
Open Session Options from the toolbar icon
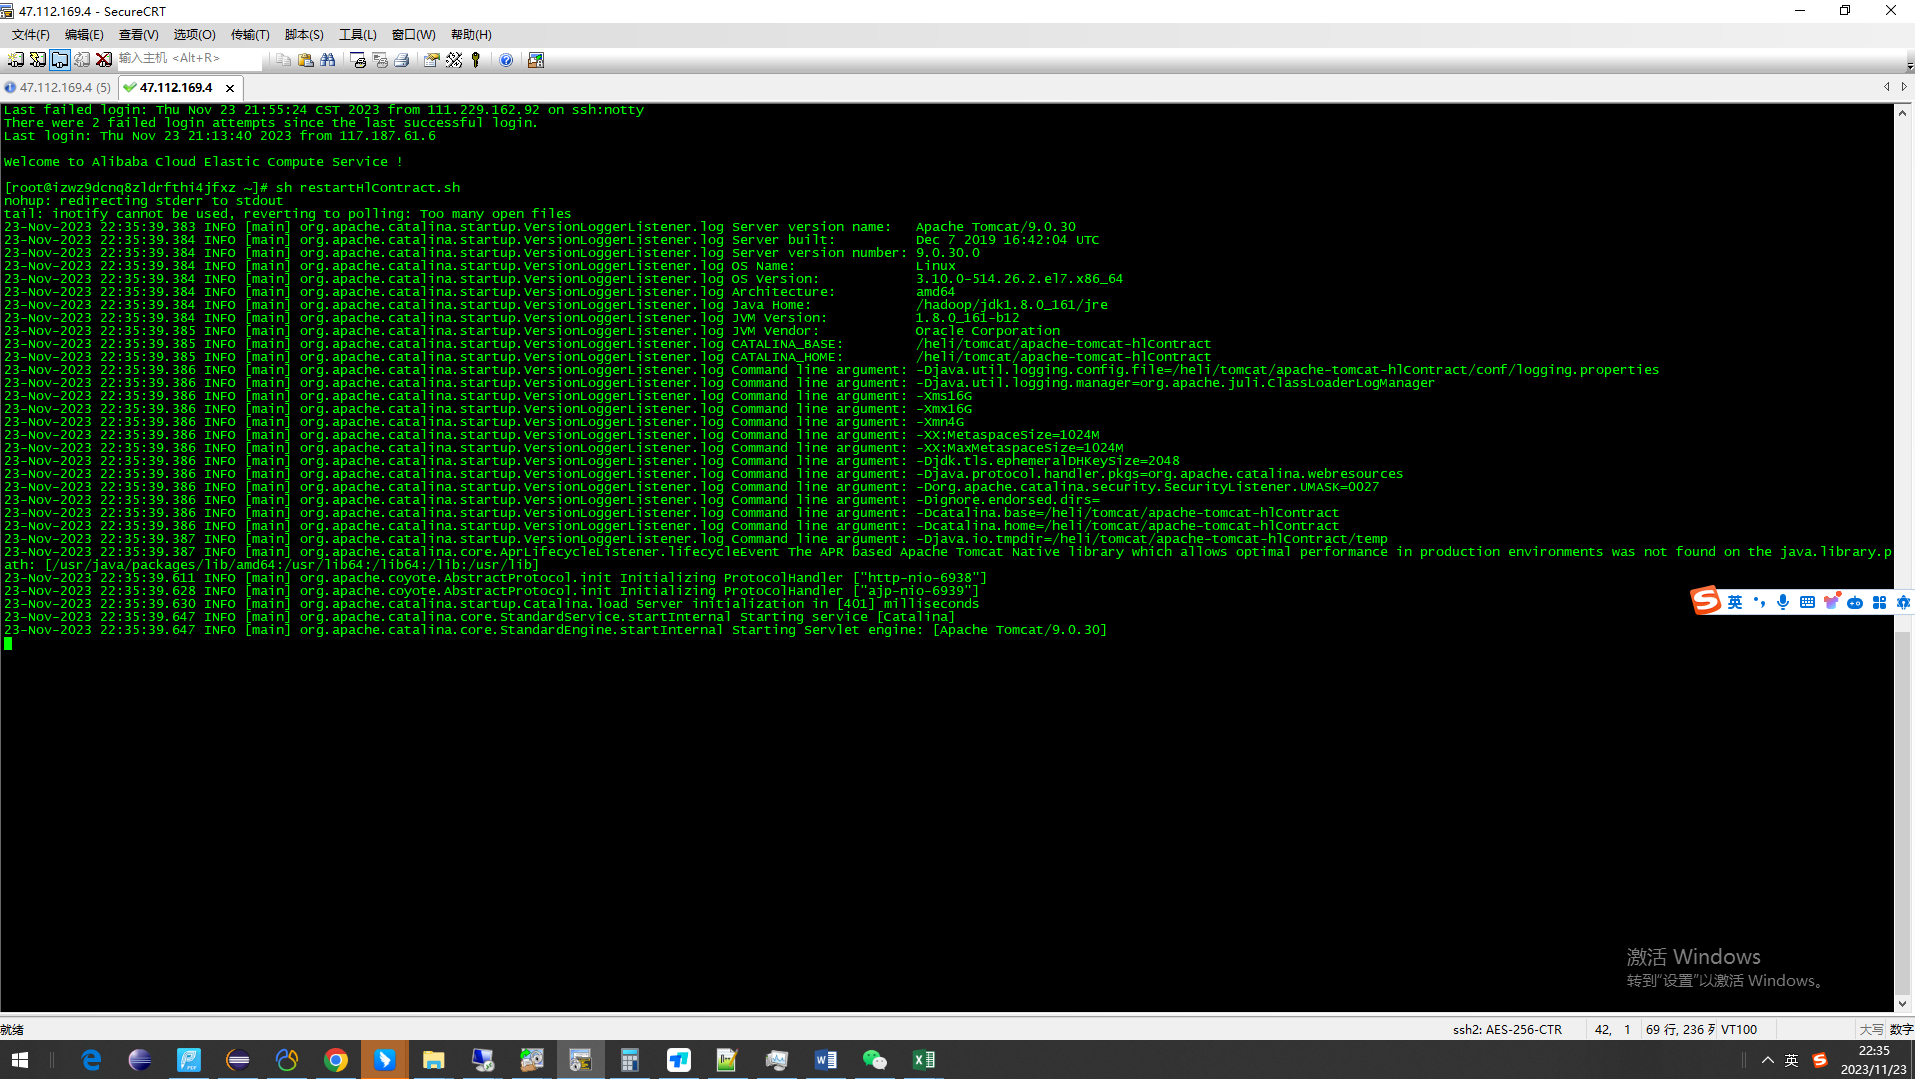(431, 60)
